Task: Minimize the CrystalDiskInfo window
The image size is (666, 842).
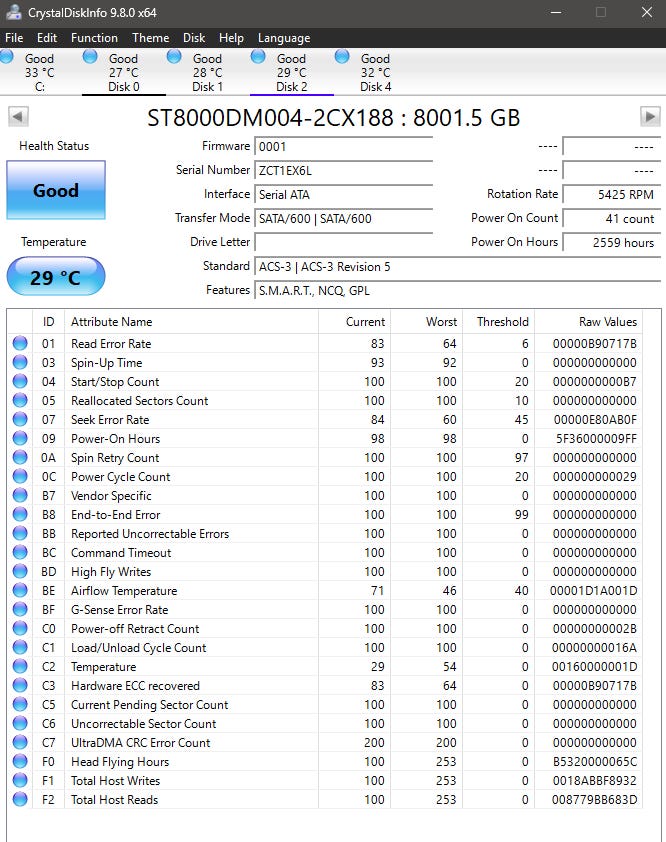Action: (556, 12)
